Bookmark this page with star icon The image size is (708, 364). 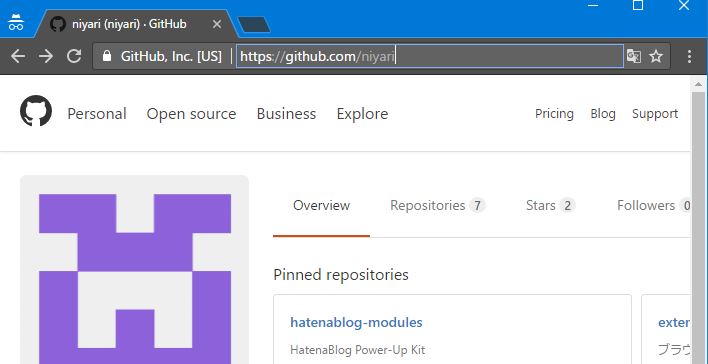[656, 56]
